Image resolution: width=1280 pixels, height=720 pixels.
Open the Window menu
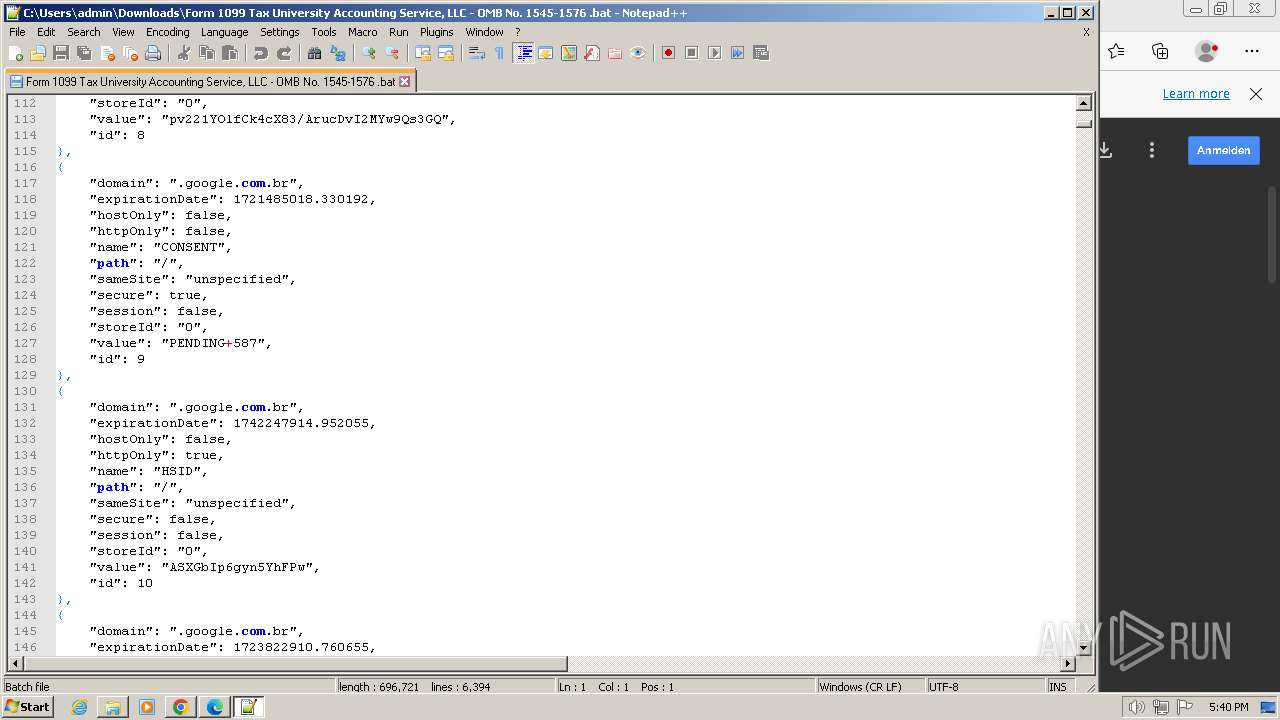485,32
